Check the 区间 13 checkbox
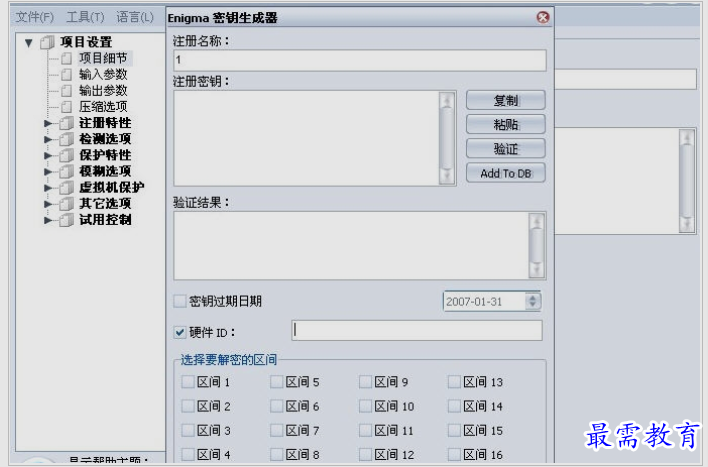The image size is (708, 467). point(455,382)
